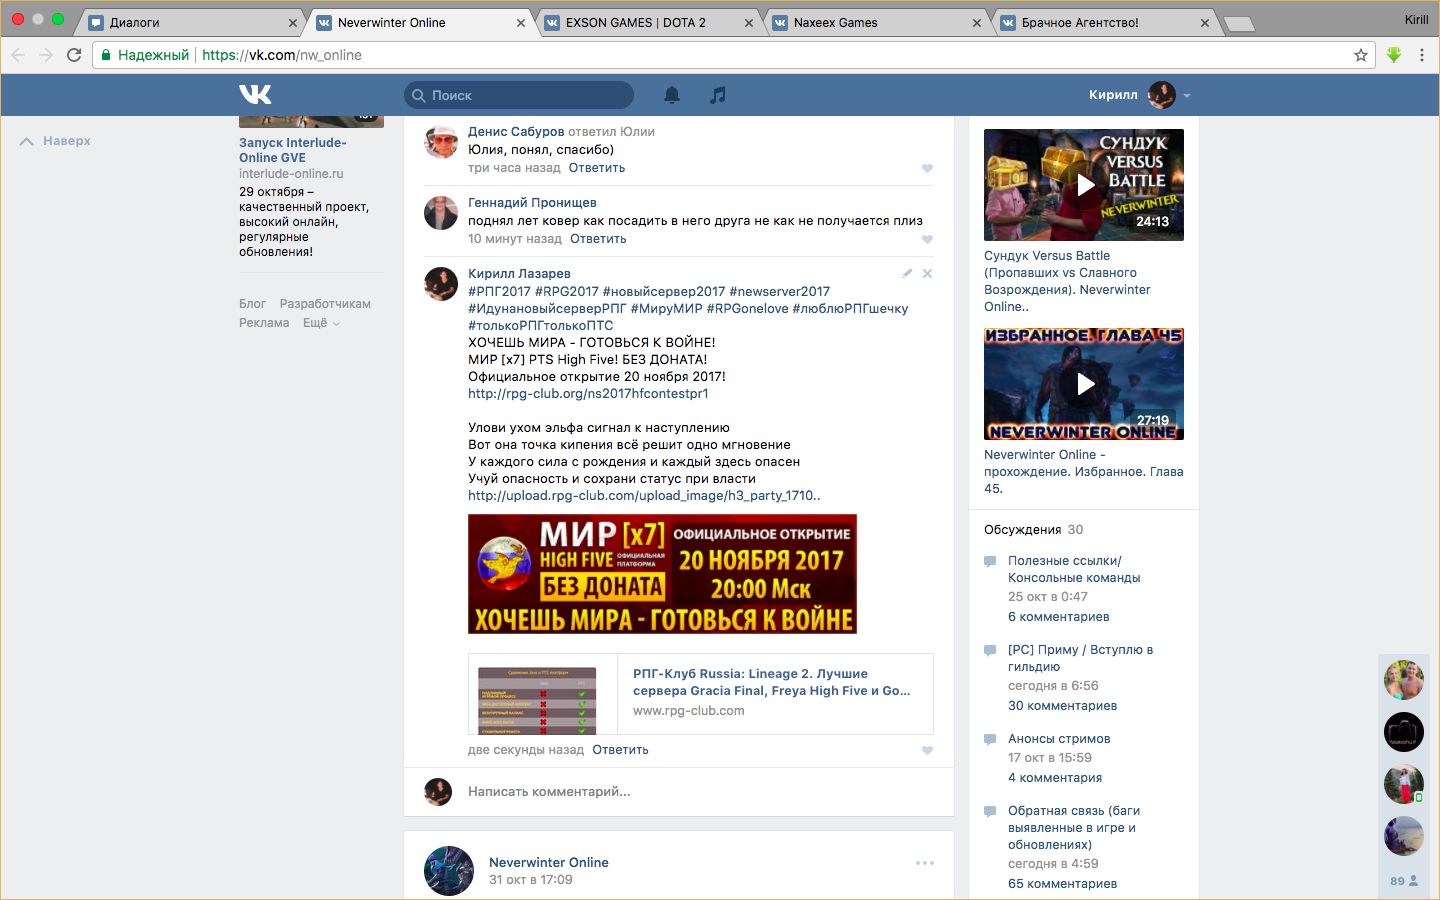Open the music player icon
Image resolution: width=1440 pixels, height=900 pixels.
(718, 95)
